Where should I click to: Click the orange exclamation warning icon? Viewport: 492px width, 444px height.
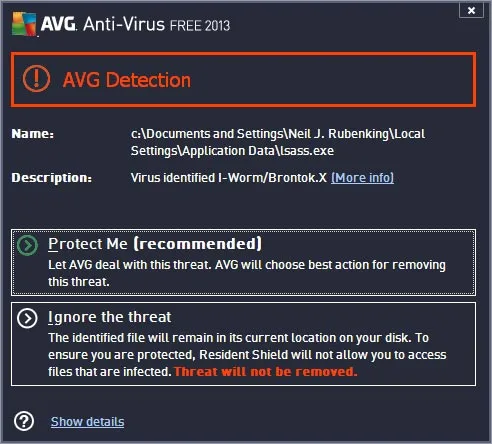[36, 79]
